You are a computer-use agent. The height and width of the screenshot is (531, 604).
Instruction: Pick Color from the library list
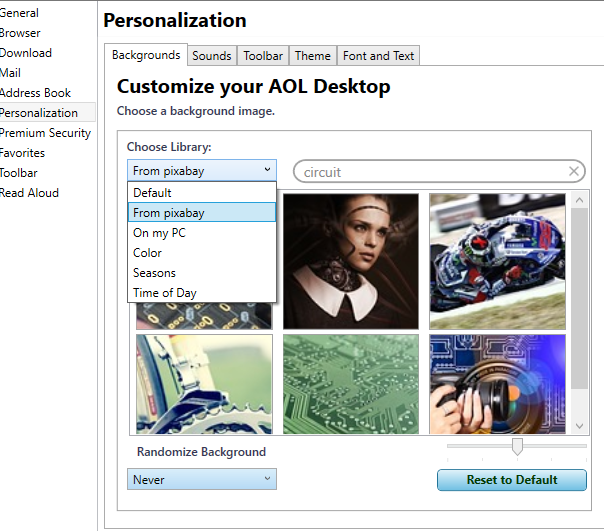[147, 253]
